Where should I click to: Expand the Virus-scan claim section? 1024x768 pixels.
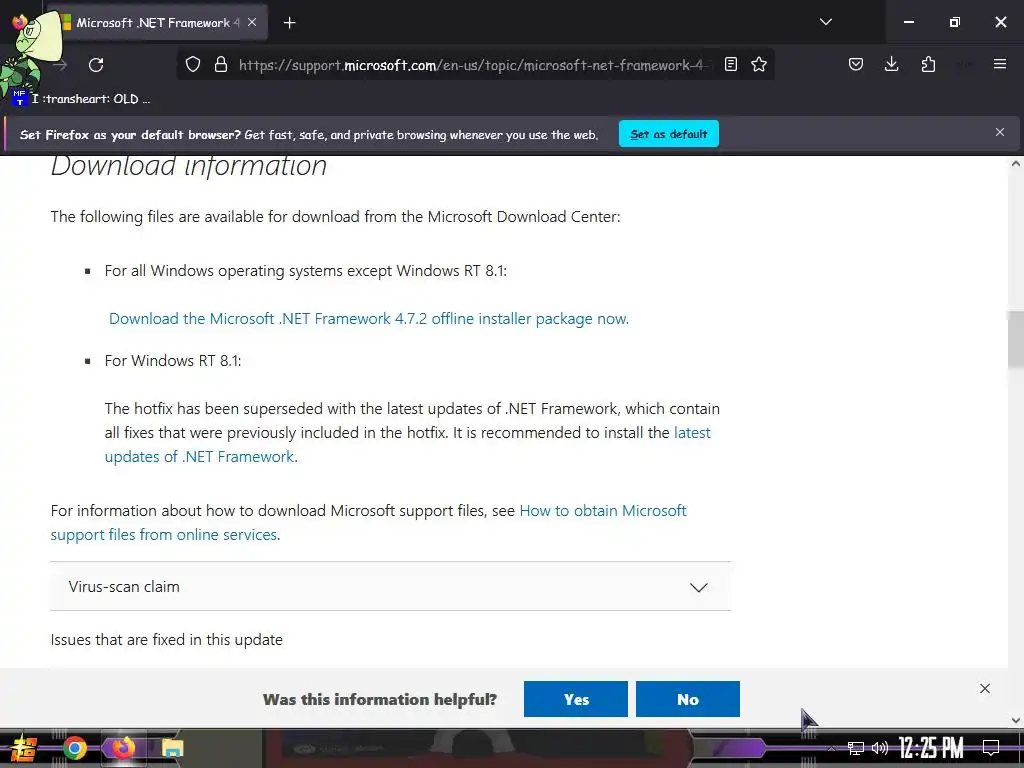(x=391, y=586)
